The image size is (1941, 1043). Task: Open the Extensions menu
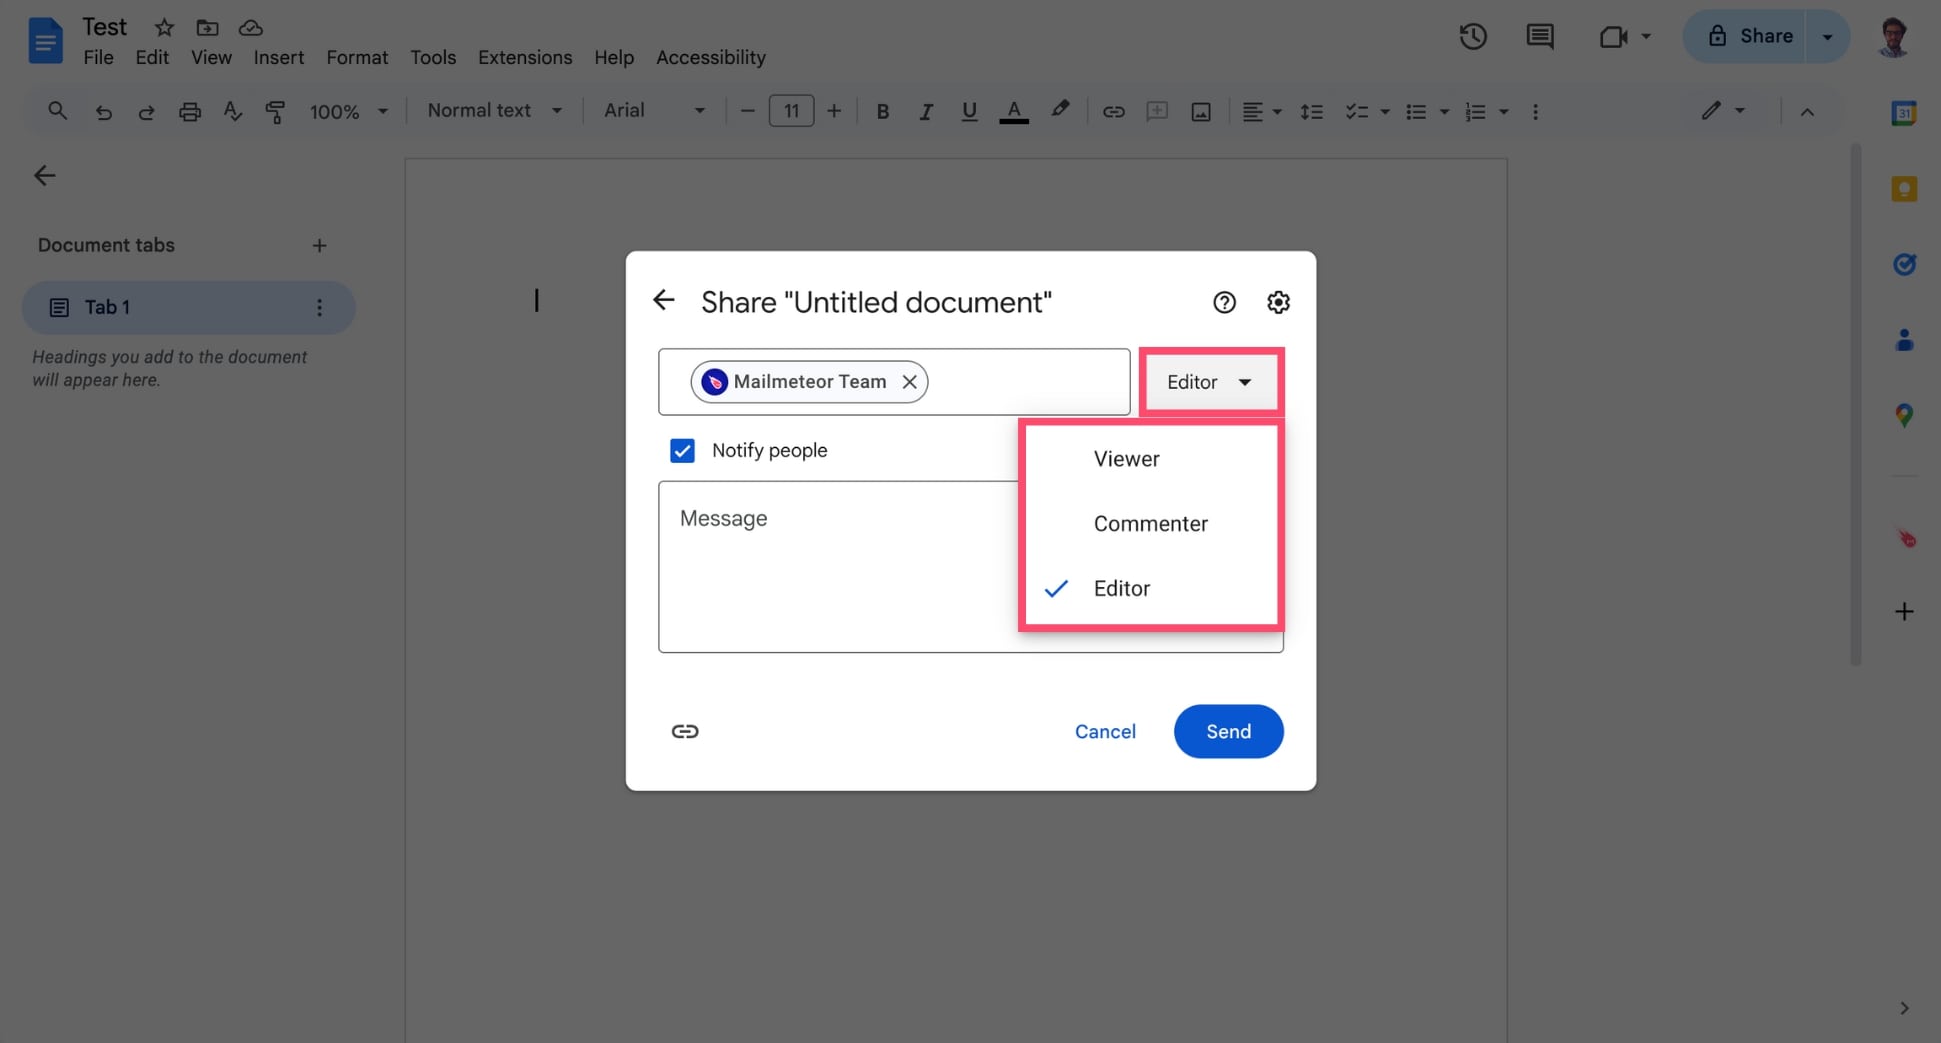coord(524,57)
